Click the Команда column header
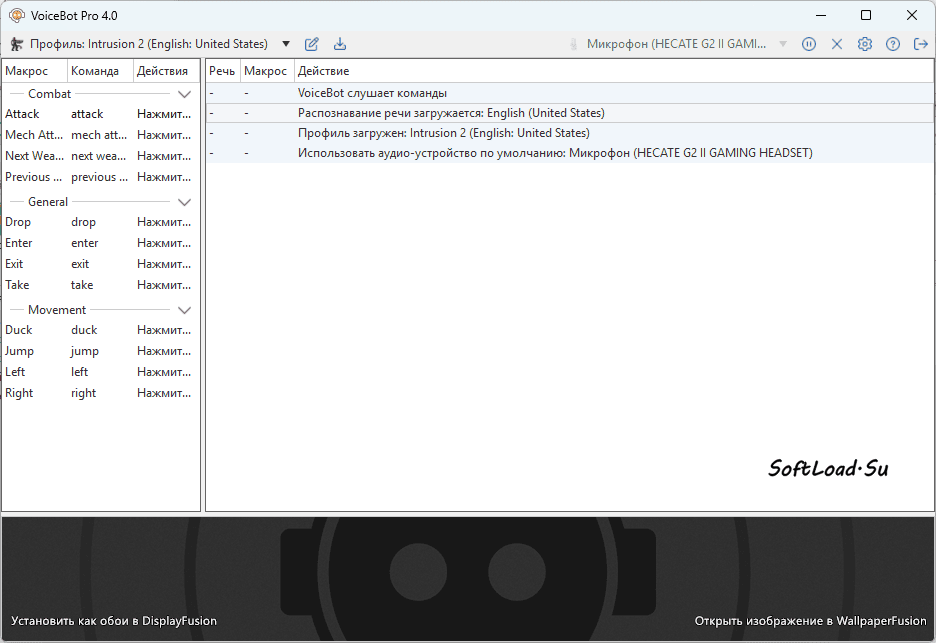The height and width of the screenshot is (643, 936). [x=100, y=71]
